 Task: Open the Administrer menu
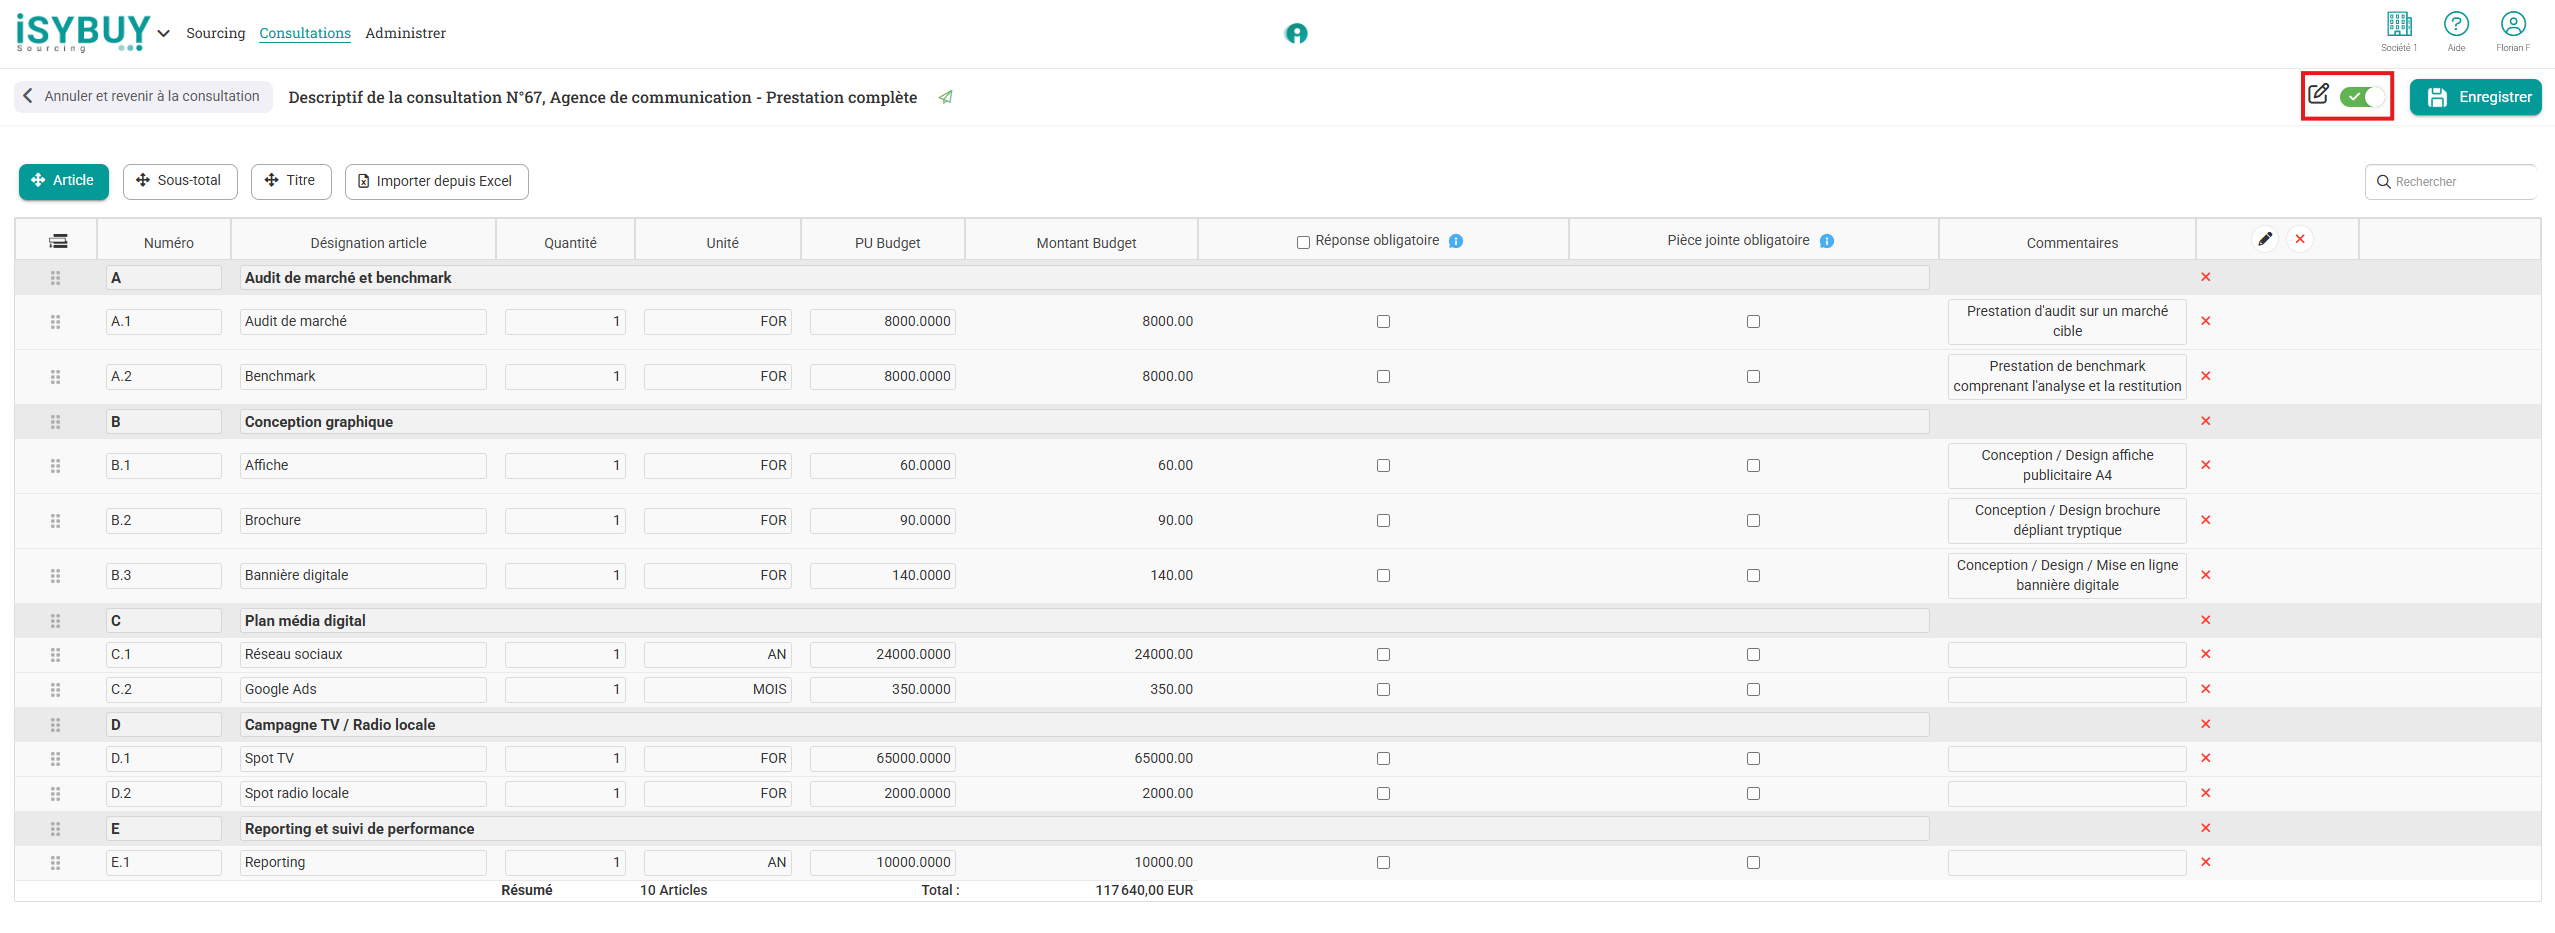coord(405,33)
